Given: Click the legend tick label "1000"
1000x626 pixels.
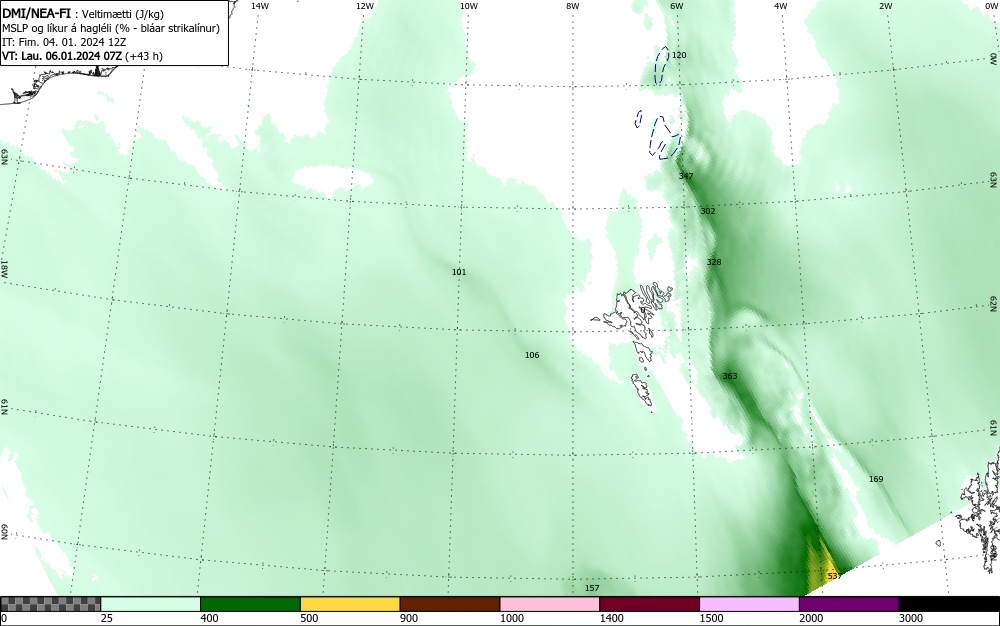Looking at the screenshot, I should click(511, 618).
